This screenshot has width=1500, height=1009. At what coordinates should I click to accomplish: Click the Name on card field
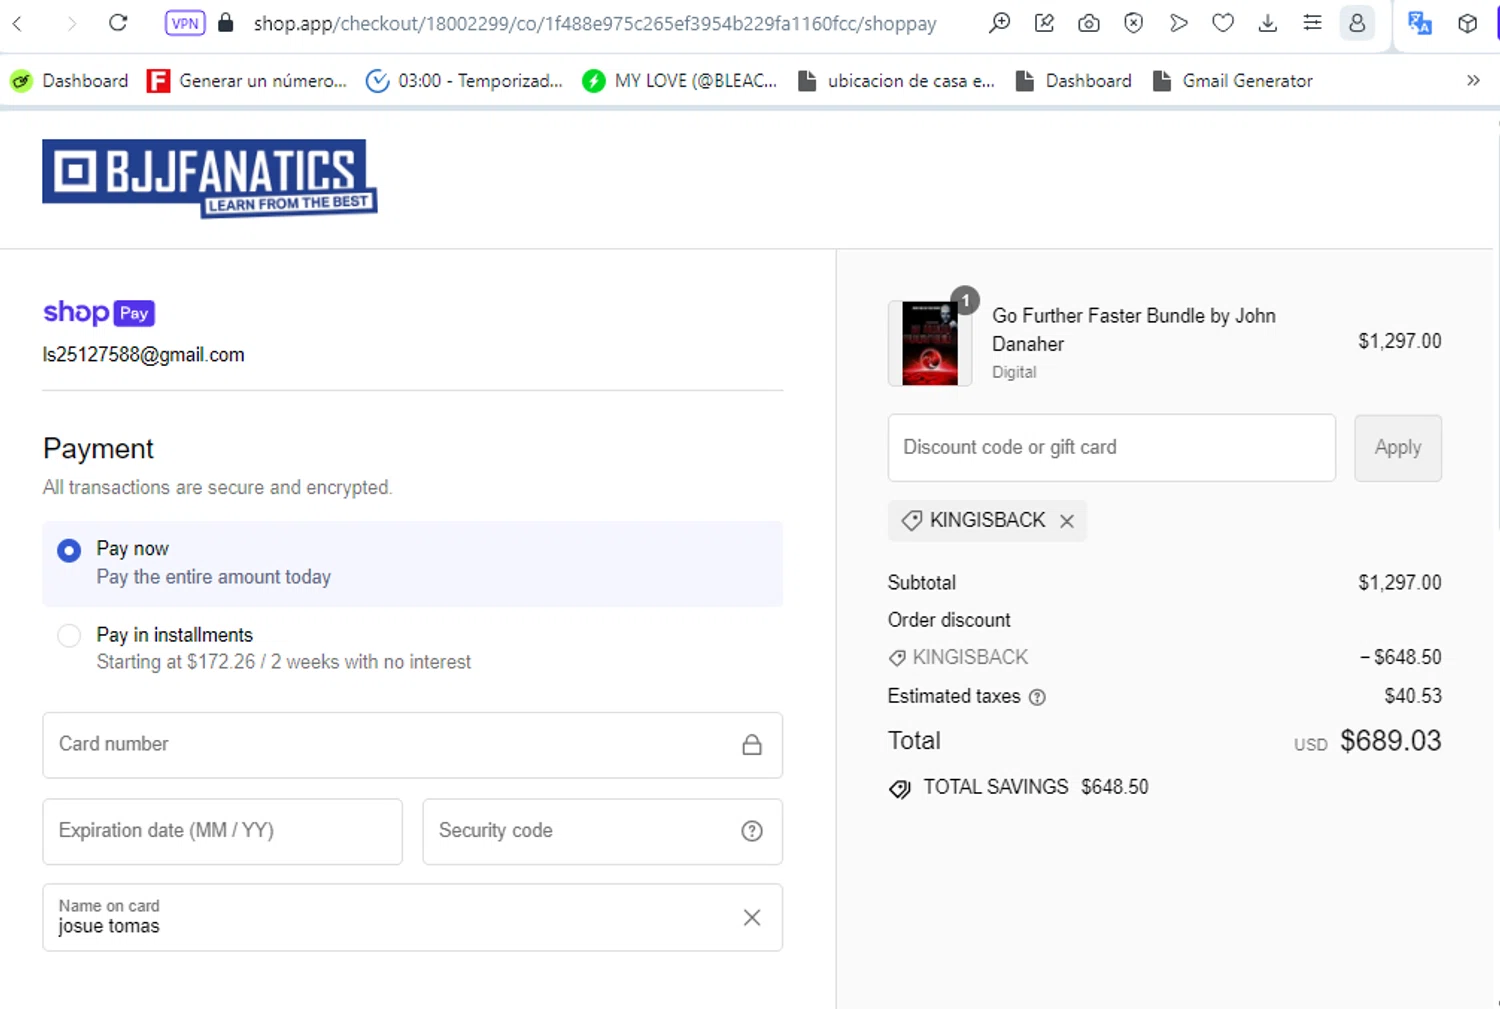tap(412, 917)
